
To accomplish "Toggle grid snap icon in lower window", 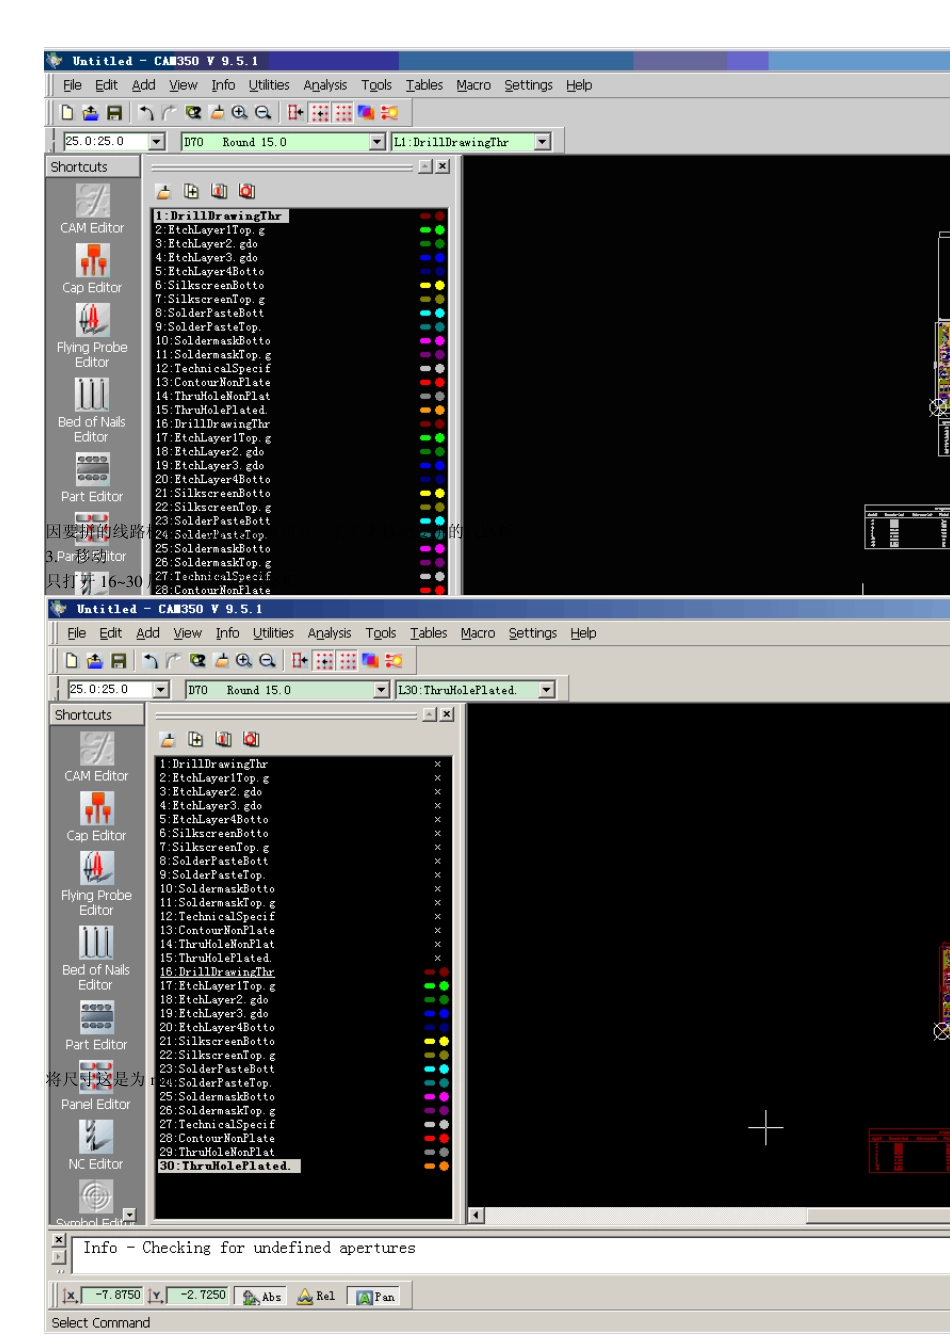I will coord(324,661).
